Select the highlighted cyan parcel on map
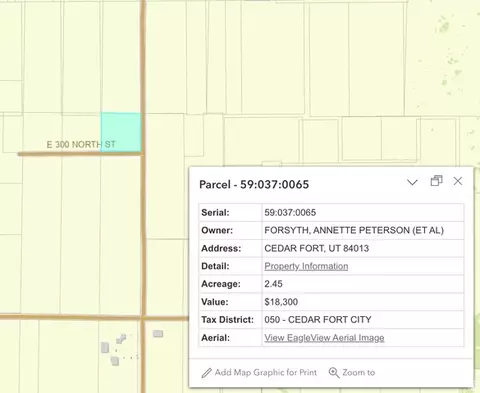This screenshot has height=393, width=480. pos(121,132)
